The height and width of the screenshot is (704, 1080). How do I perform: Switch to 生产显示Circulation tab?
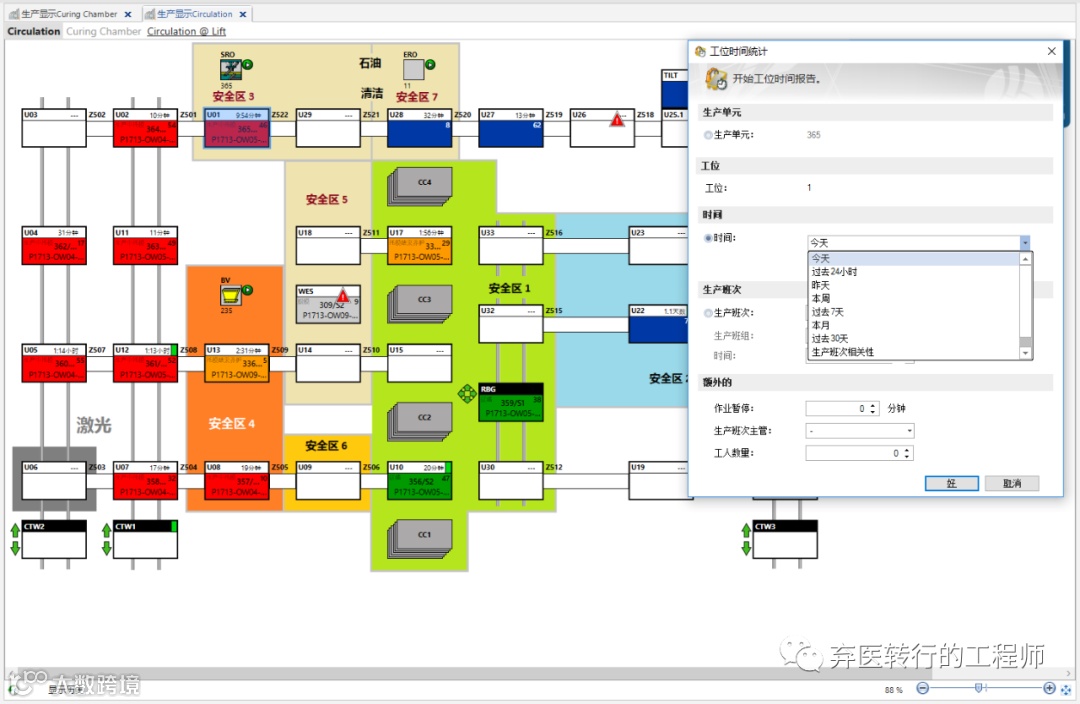(194, 14)
